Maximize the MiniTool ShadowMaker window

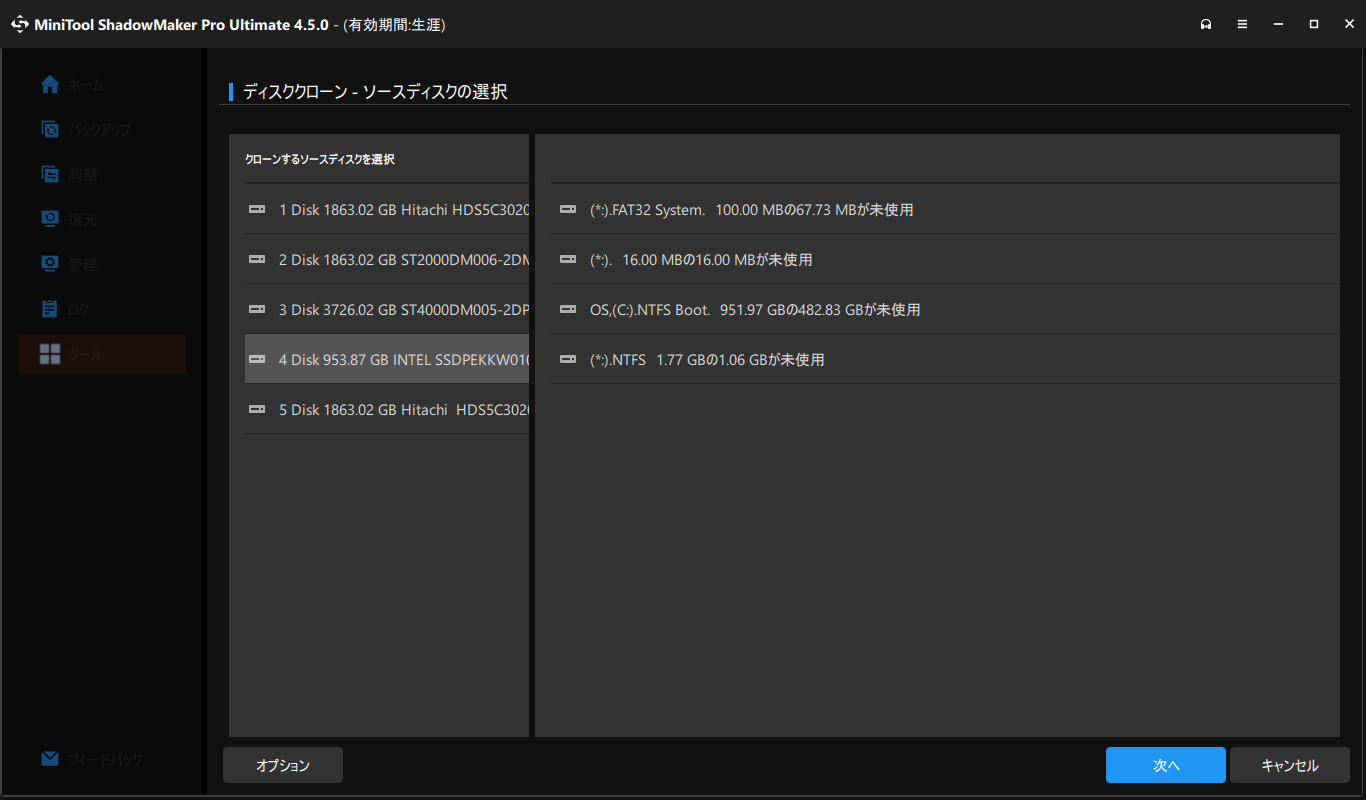[1314, 24]
